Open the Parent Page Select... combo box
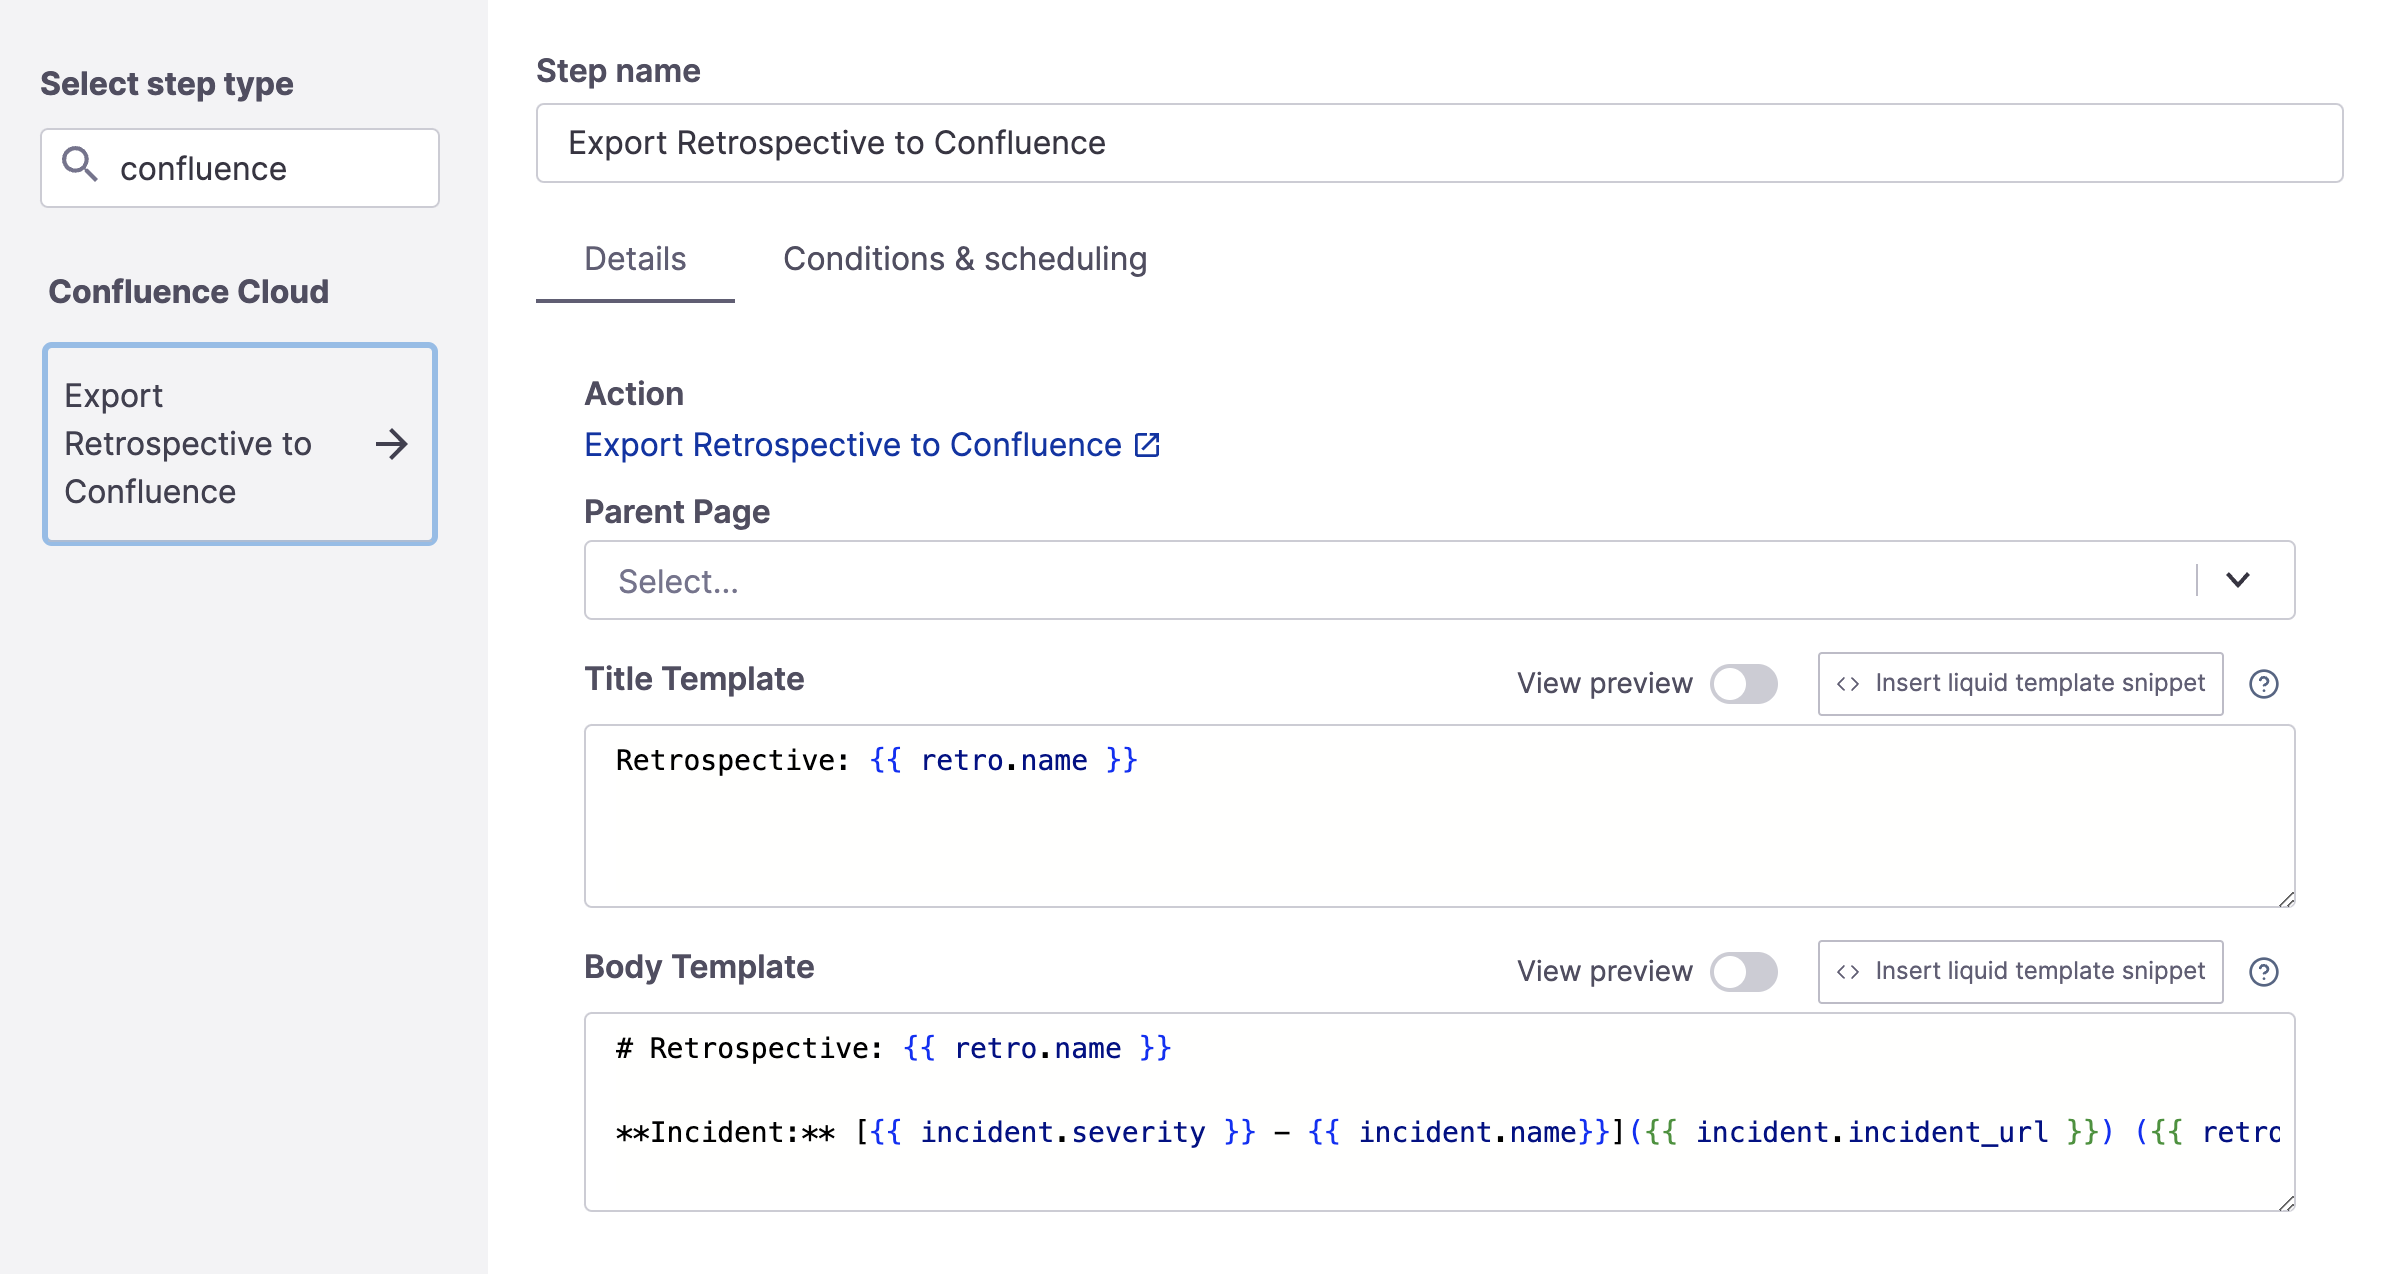 1439,580
